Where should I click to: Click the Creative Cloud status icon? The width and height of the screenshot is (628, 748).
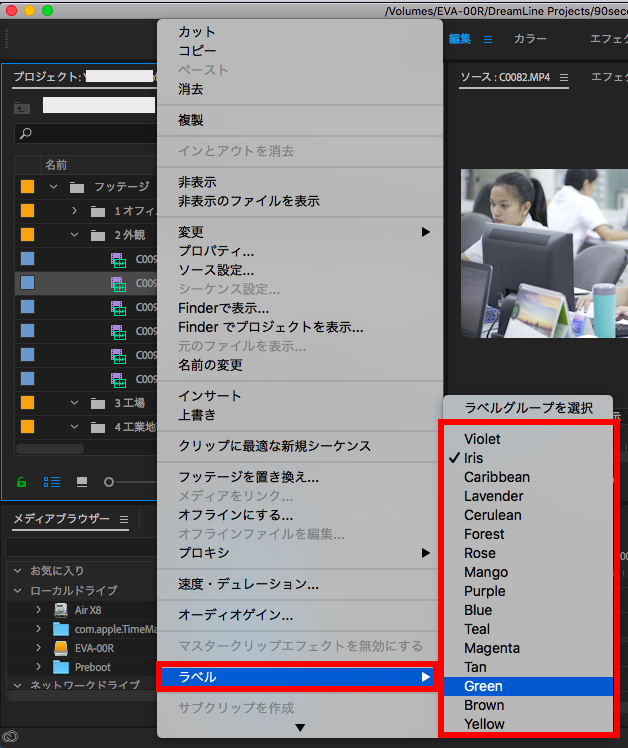pyautogui.click(x=10, y=737)
